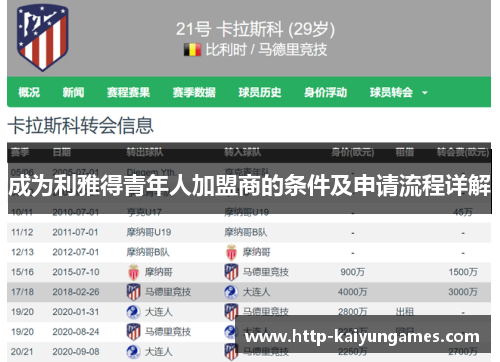Click Monaco crest in 12/13 row
The width and height of the screenshot is (500, 362).
[231, 252]
